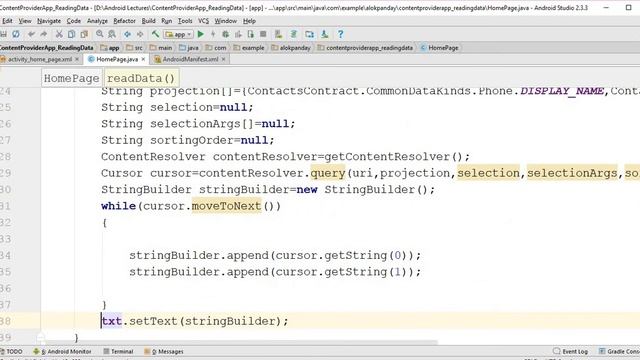Click the Redo arrow icon
This screenshot has width=640, height=360.
pyautogui.click(x=43, y=34)
